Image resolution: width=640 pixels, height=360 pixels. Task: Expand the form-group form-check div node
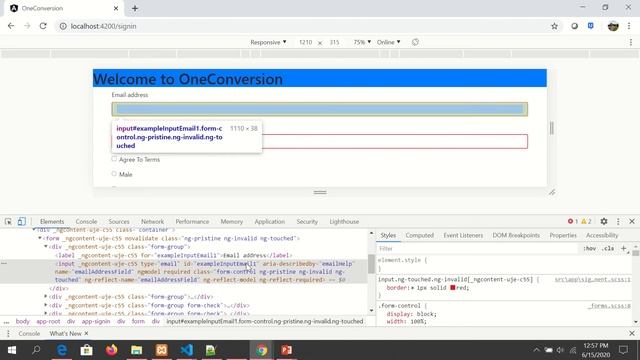click(x=46, y=305)
